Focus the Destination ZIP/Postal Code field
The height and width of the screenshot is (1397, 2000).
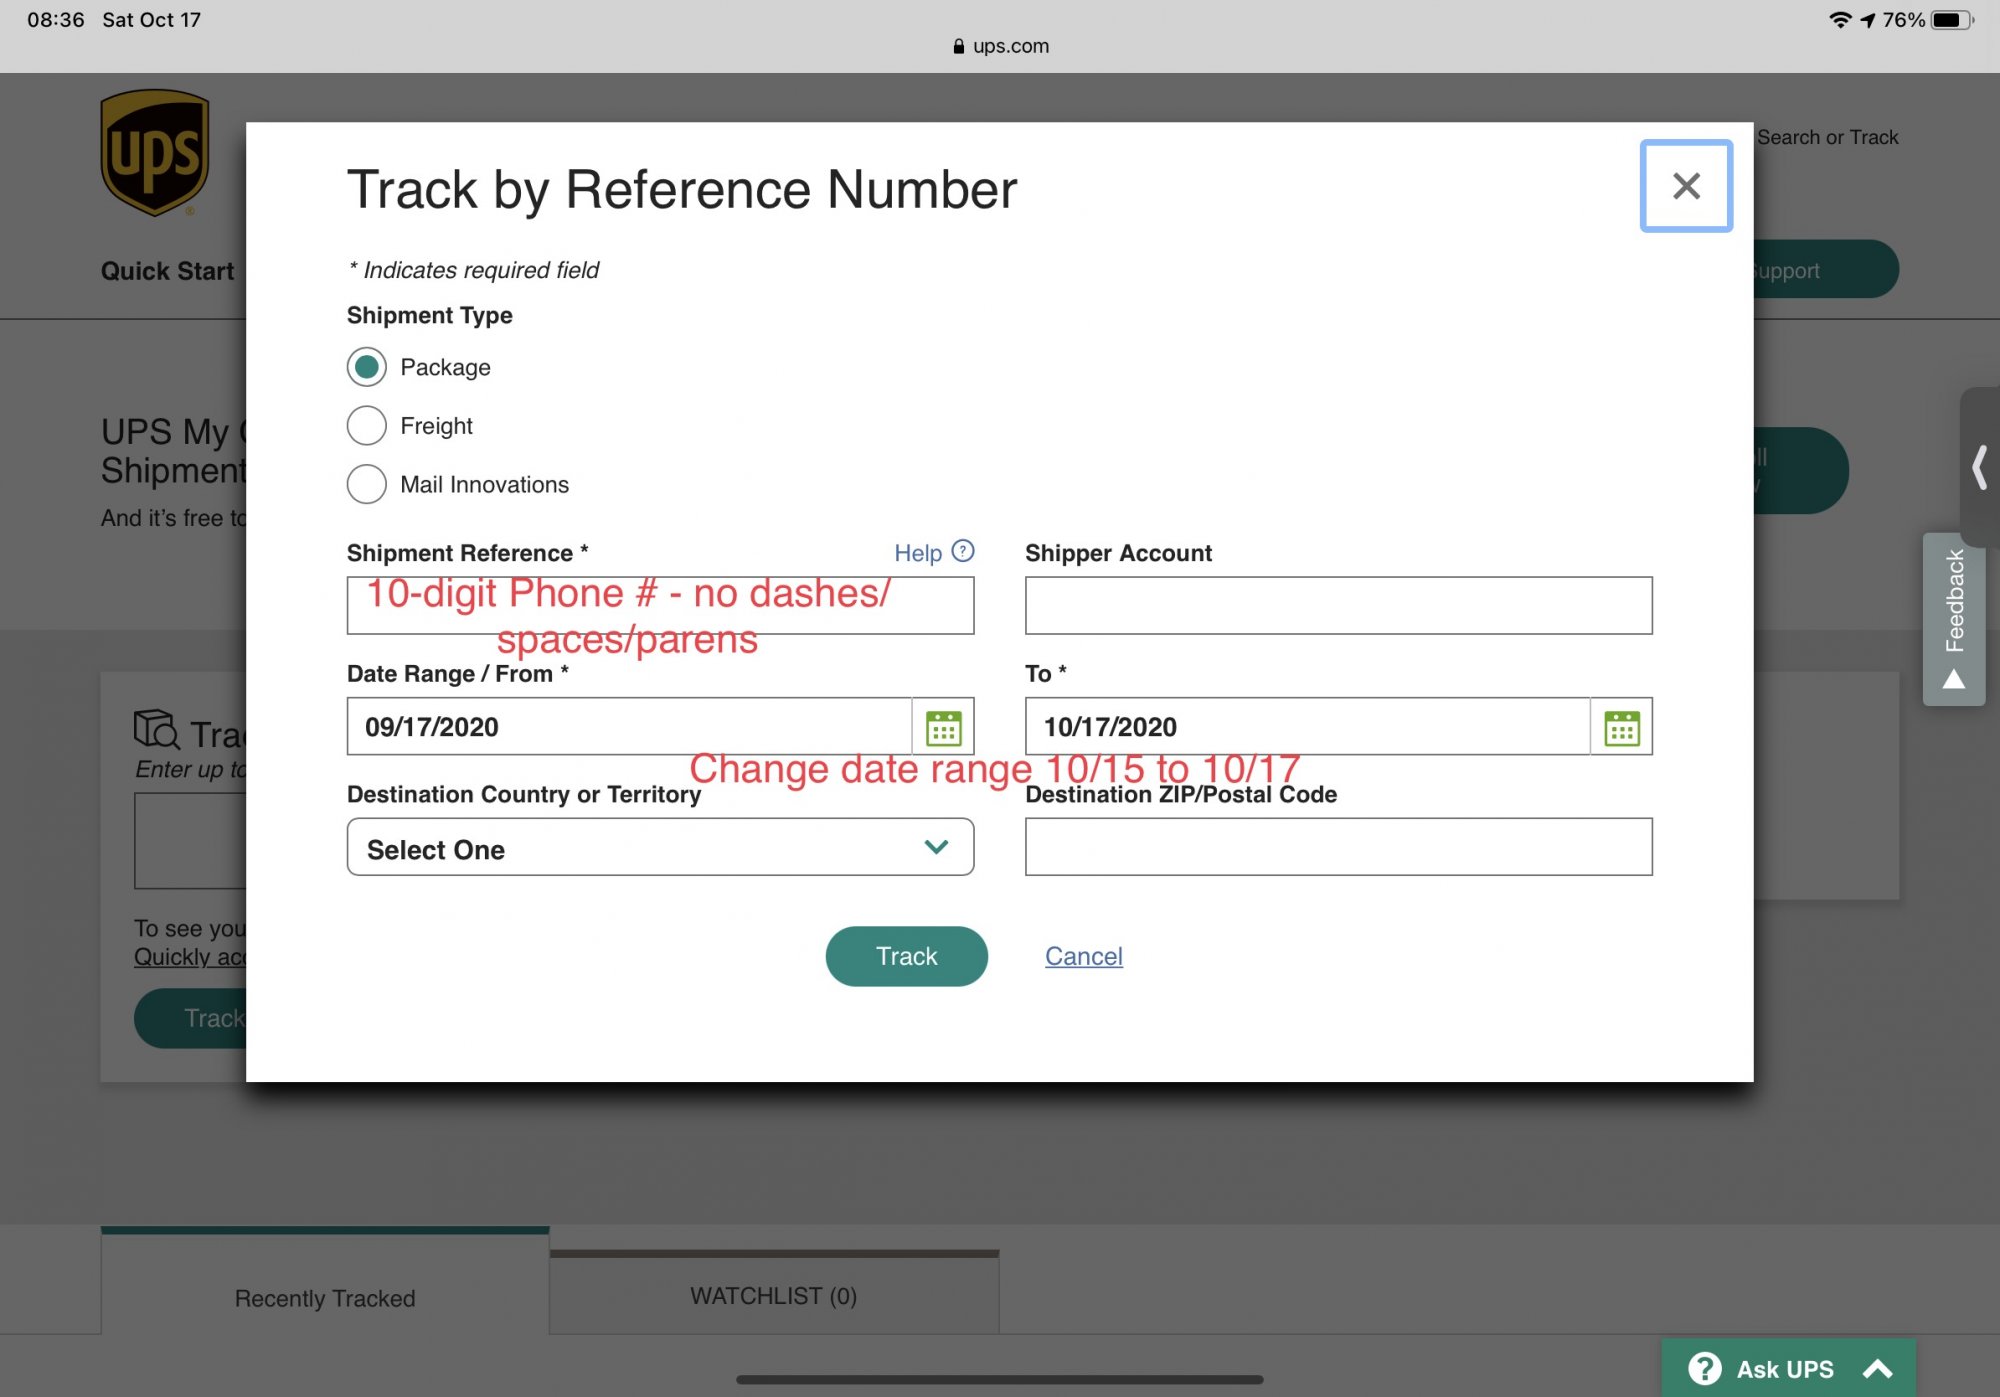(1338, 847)
